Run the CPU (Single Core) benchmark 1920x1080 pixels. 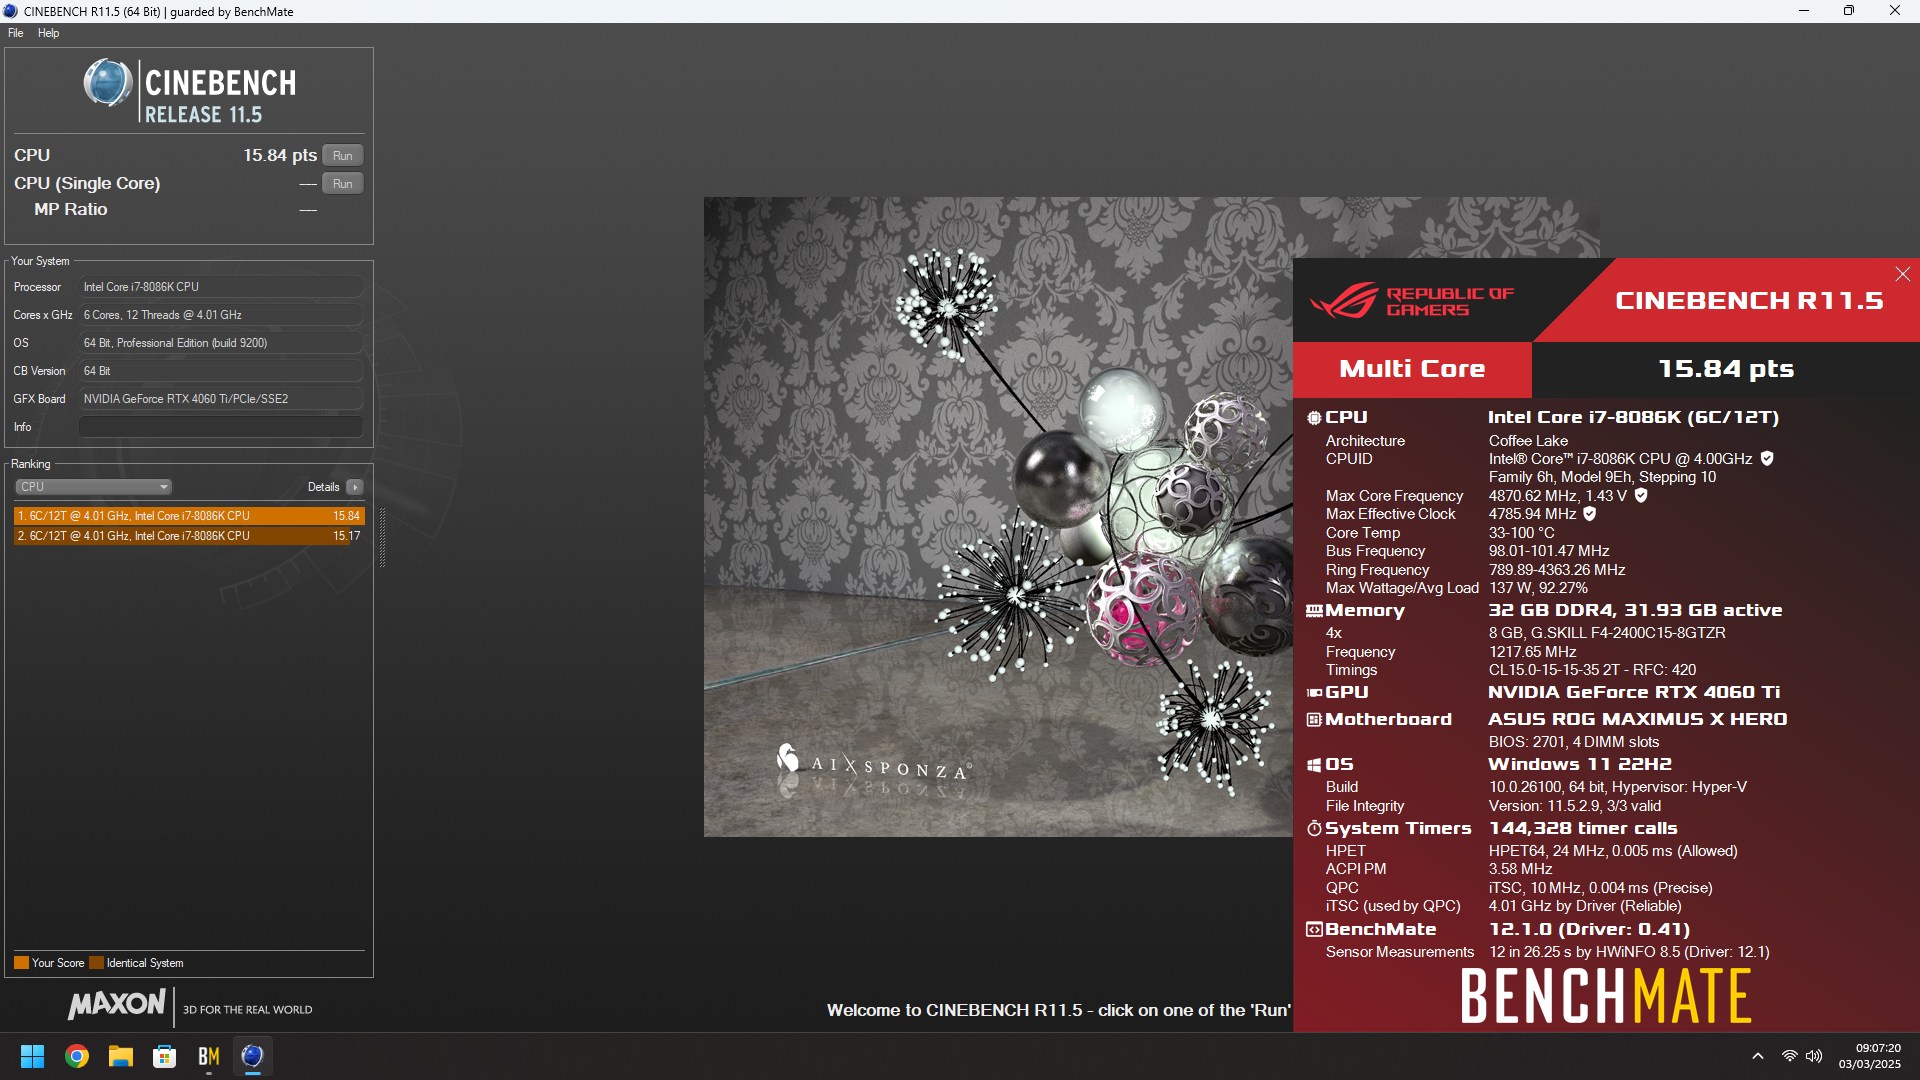coord(342,183)
